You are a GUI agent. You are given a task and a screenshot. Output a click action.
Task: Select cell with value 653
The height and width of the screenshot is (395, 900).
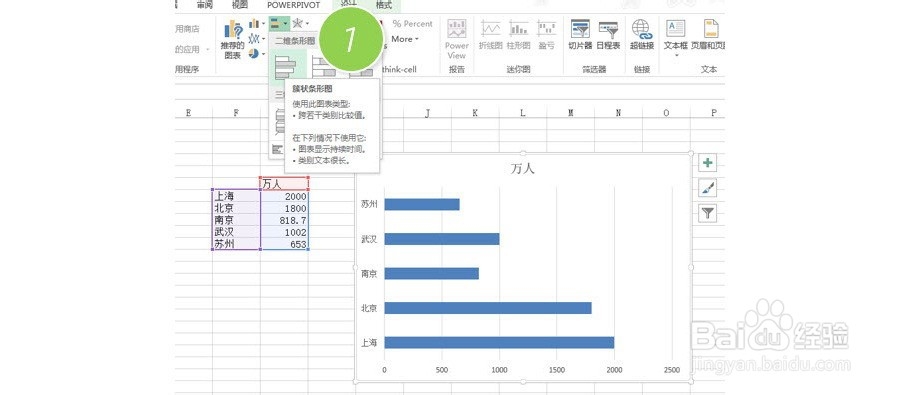click(x=285, y=244)
